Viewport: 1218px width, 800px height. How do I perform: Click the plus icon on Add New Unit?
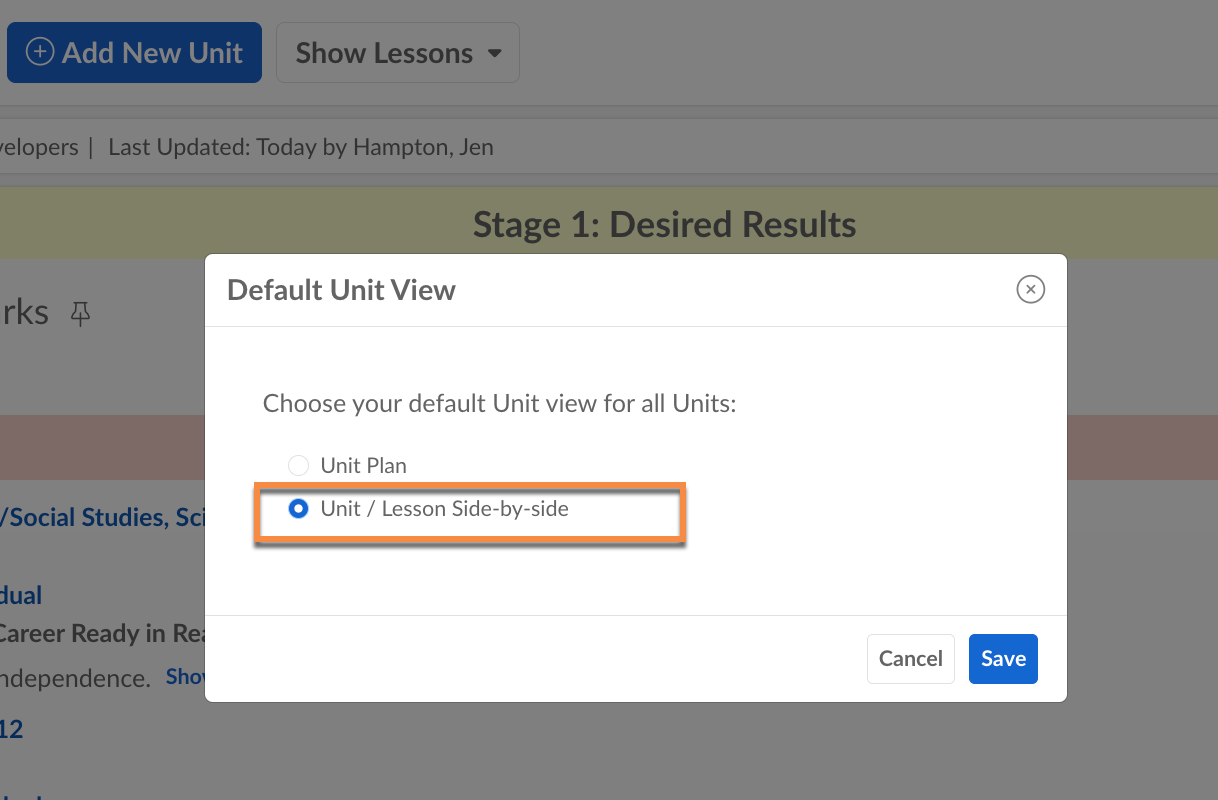tap(39, 52)
